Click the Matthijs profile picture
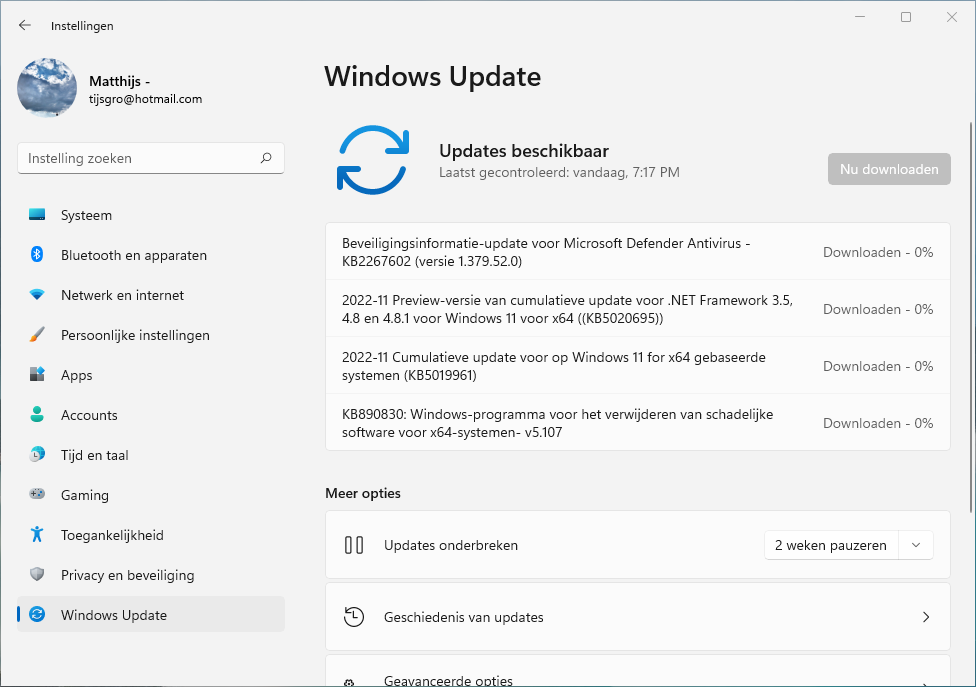The image size is (976, 687). point(47,88)
